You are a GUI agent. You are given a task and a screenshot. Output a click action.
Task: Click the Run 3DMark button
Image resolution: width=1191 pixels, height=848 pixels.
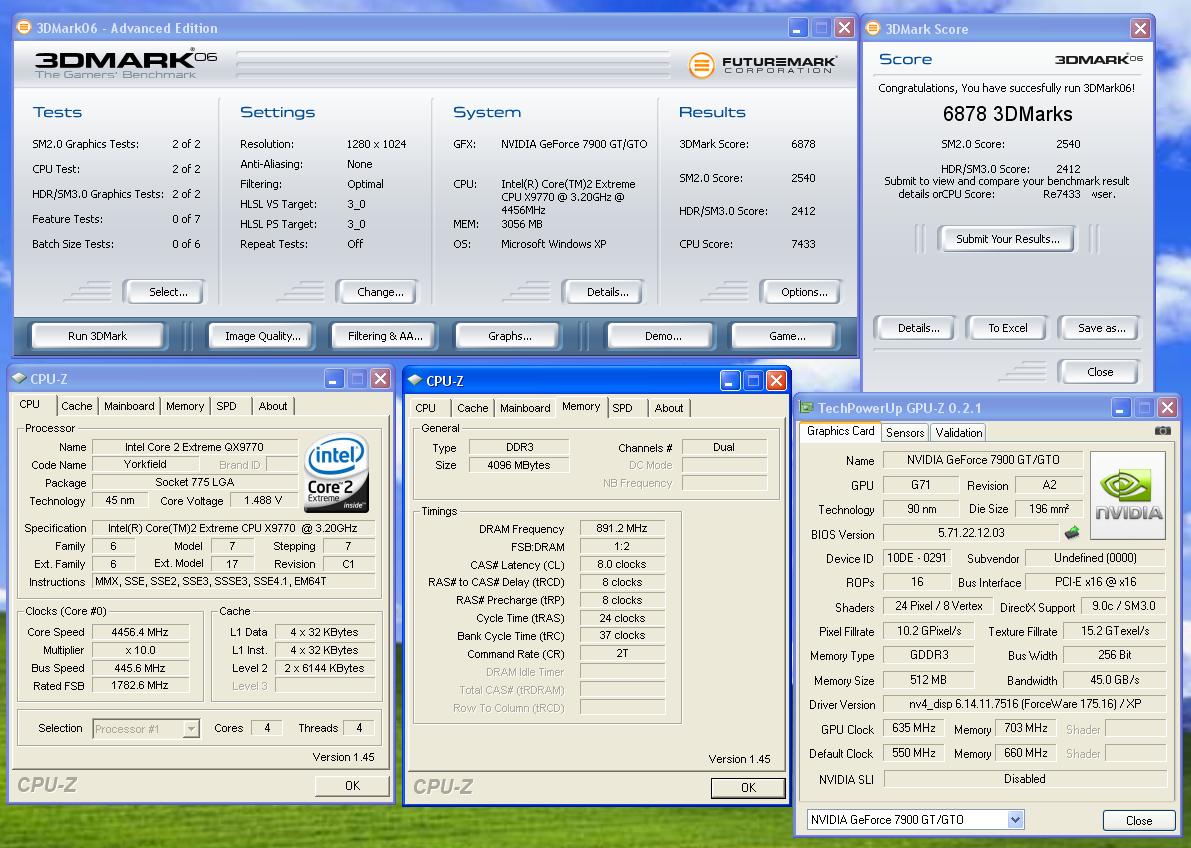pyautogui.click(x=97, y=336)
